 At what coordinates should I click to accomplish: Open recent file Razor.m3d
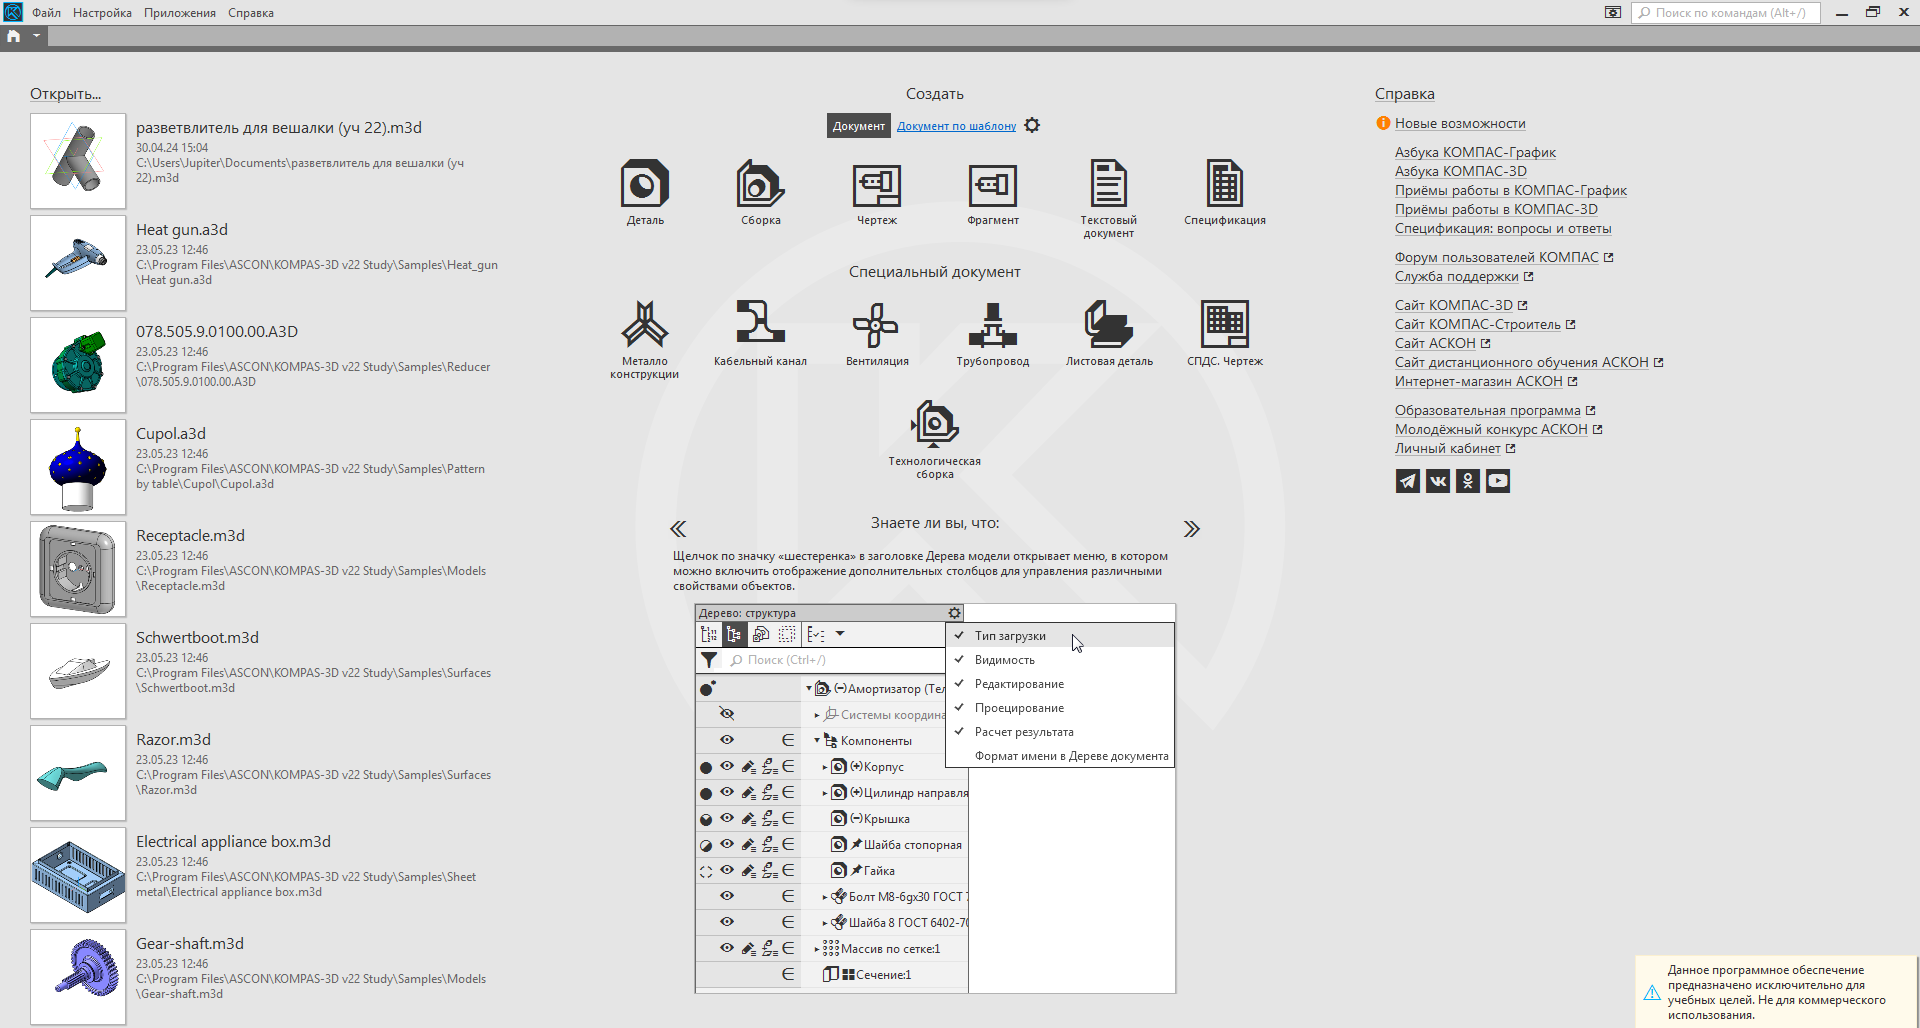click(173, 740)
